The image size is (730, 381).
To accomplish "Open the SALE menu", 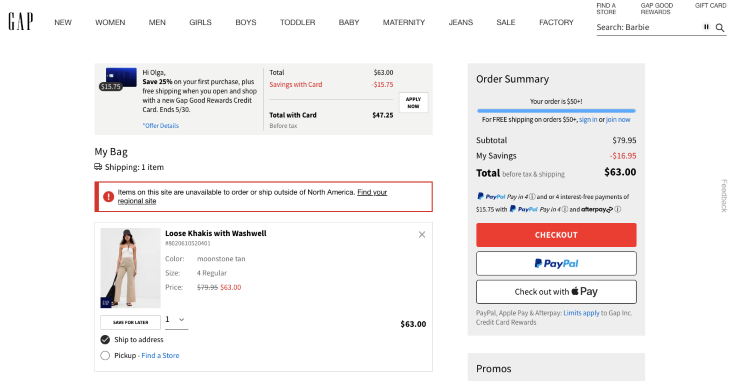I will 506,22.
